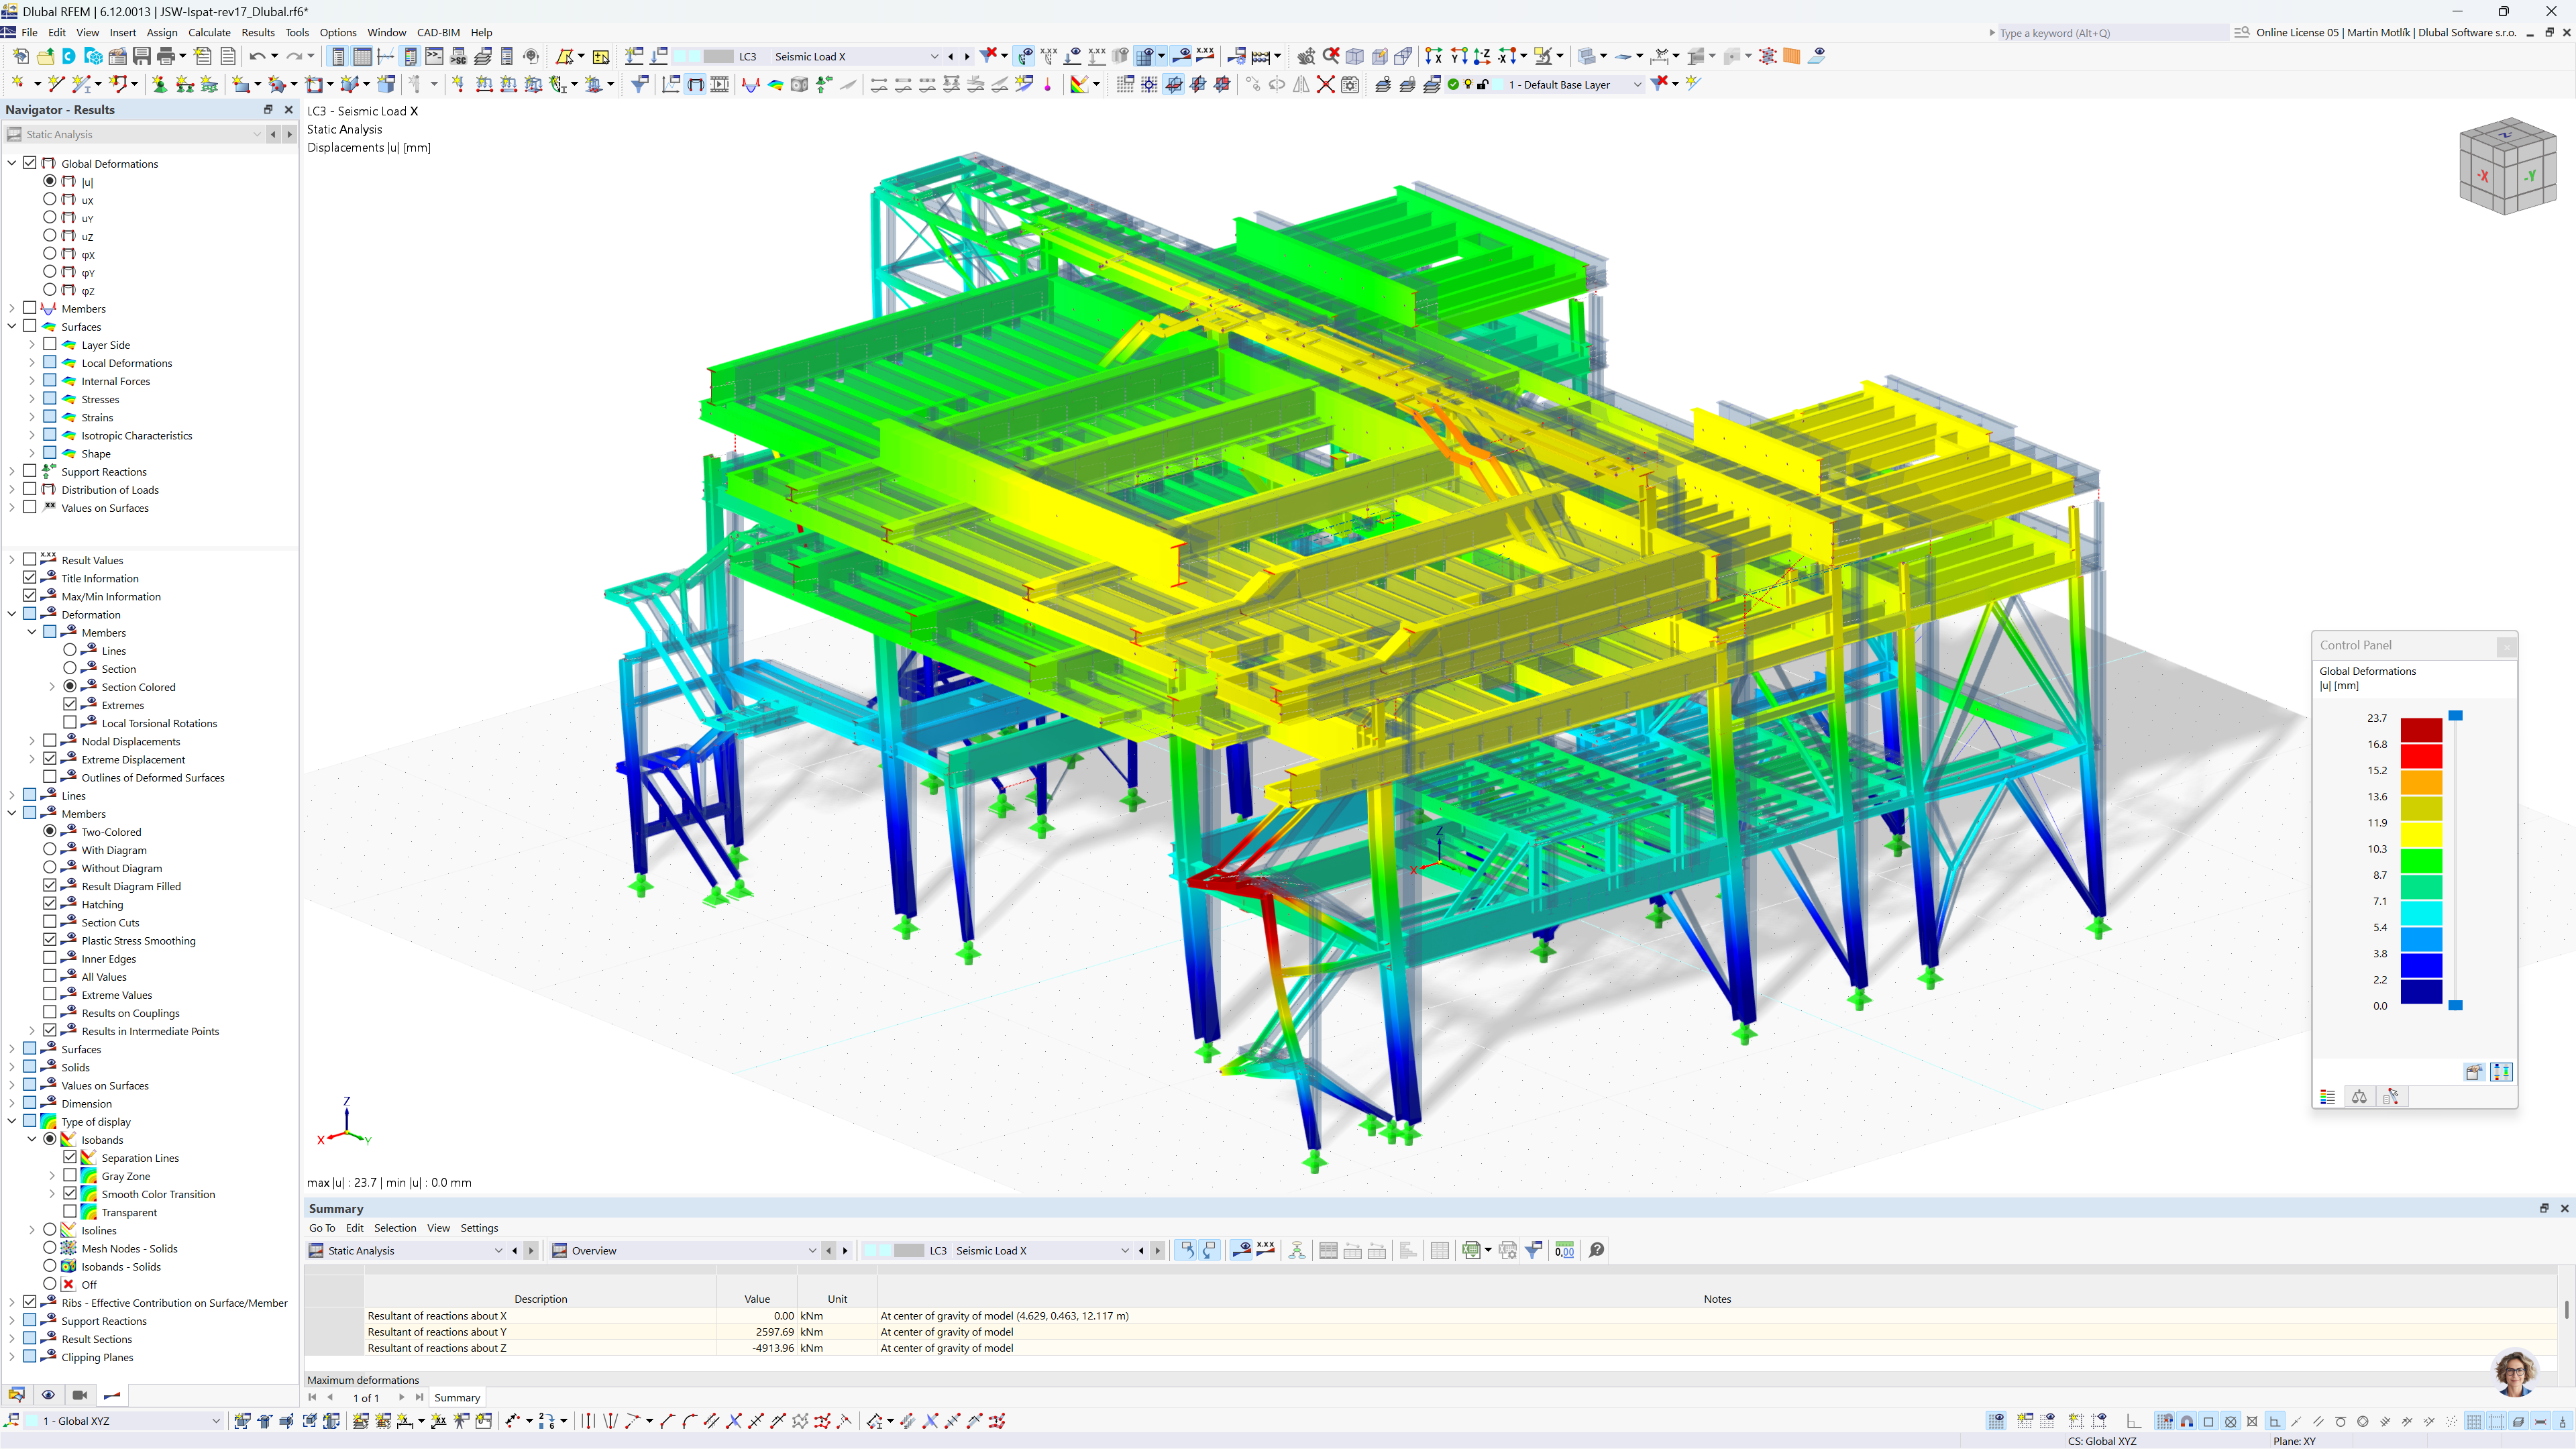
Task: Click the Undo arrow icon
Action: [257, 56]
